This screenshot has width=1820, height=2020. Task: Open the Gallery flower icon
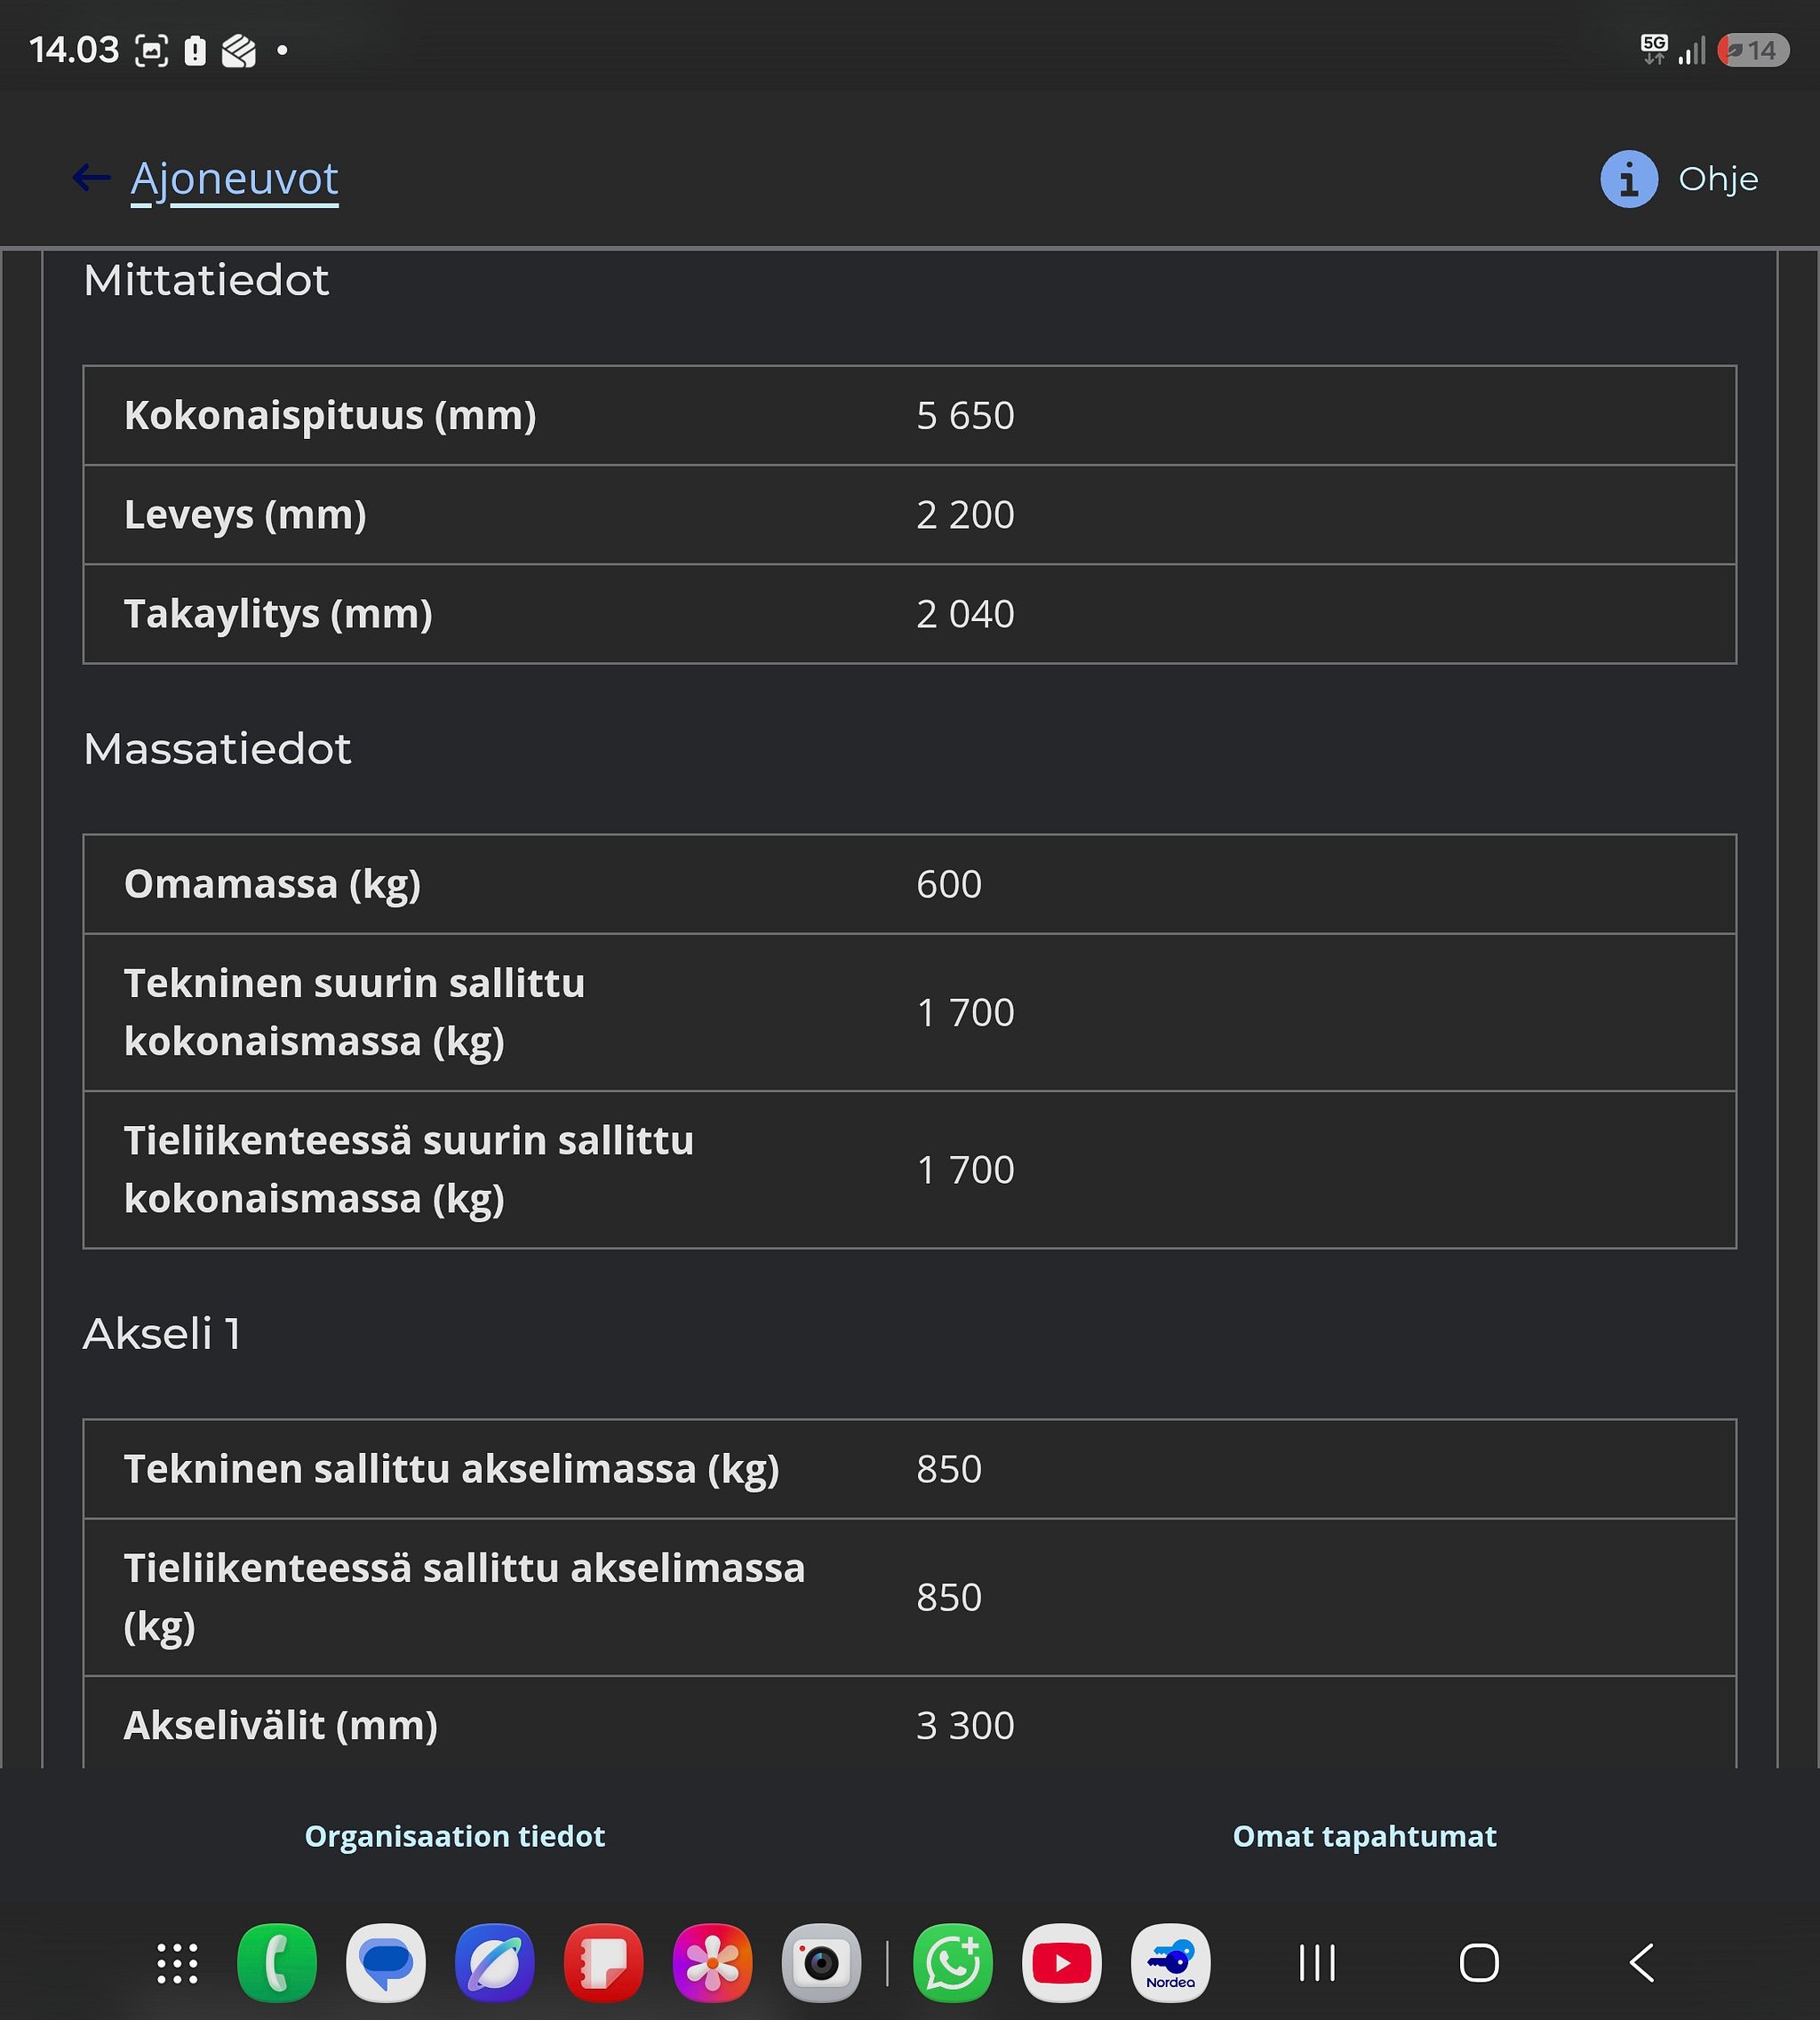pos(712,1963)
